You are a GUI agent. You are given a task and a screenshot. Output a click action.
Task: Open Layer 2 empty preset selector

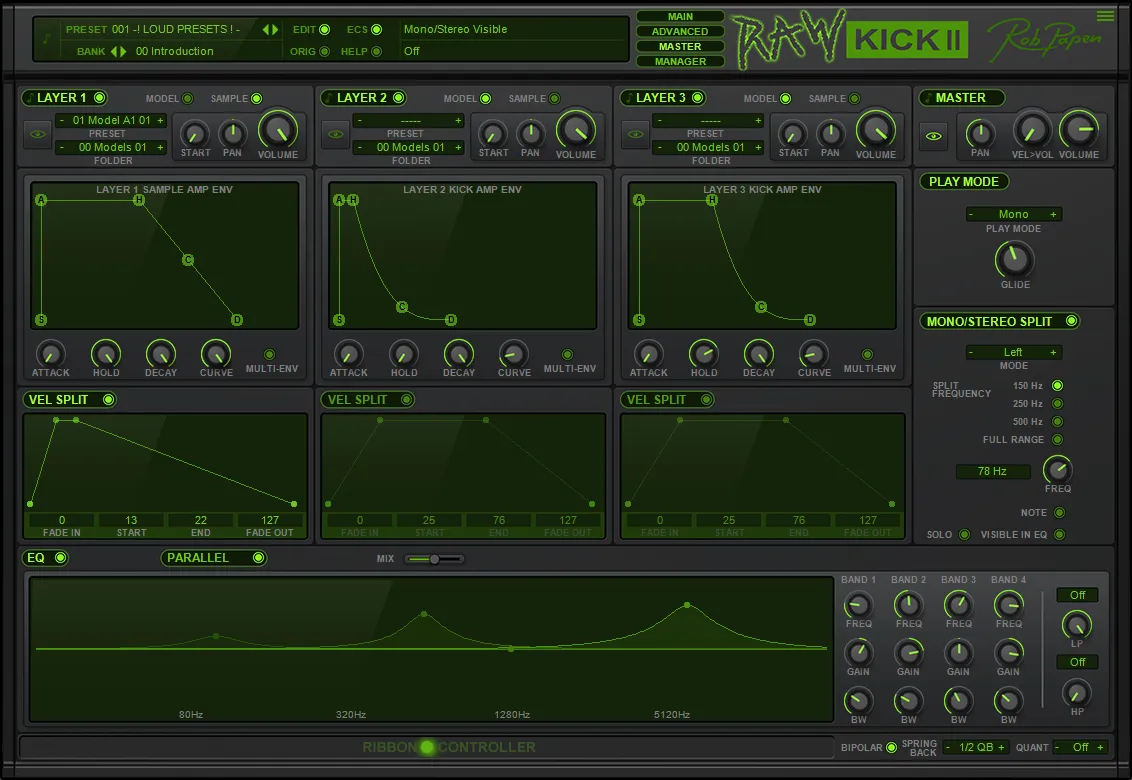409,120
